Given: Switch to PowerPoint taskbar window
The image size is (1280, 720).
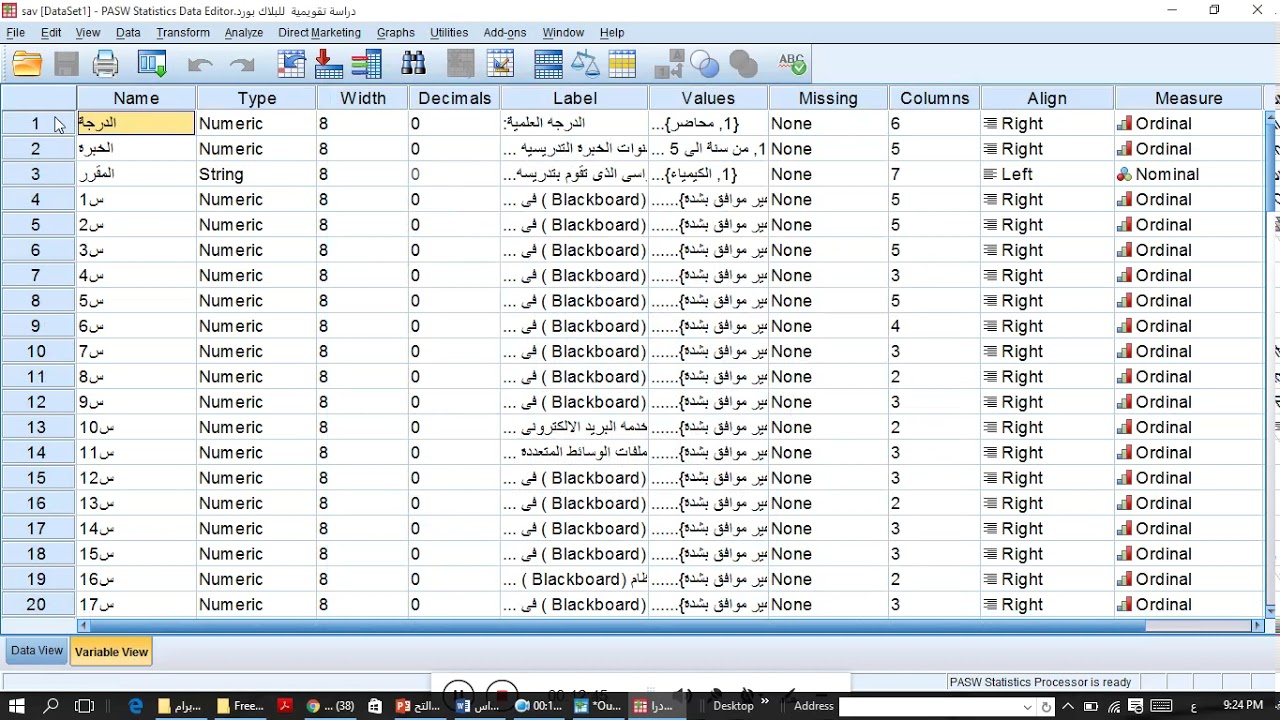Looking at the screenshot, I should 418,706.
